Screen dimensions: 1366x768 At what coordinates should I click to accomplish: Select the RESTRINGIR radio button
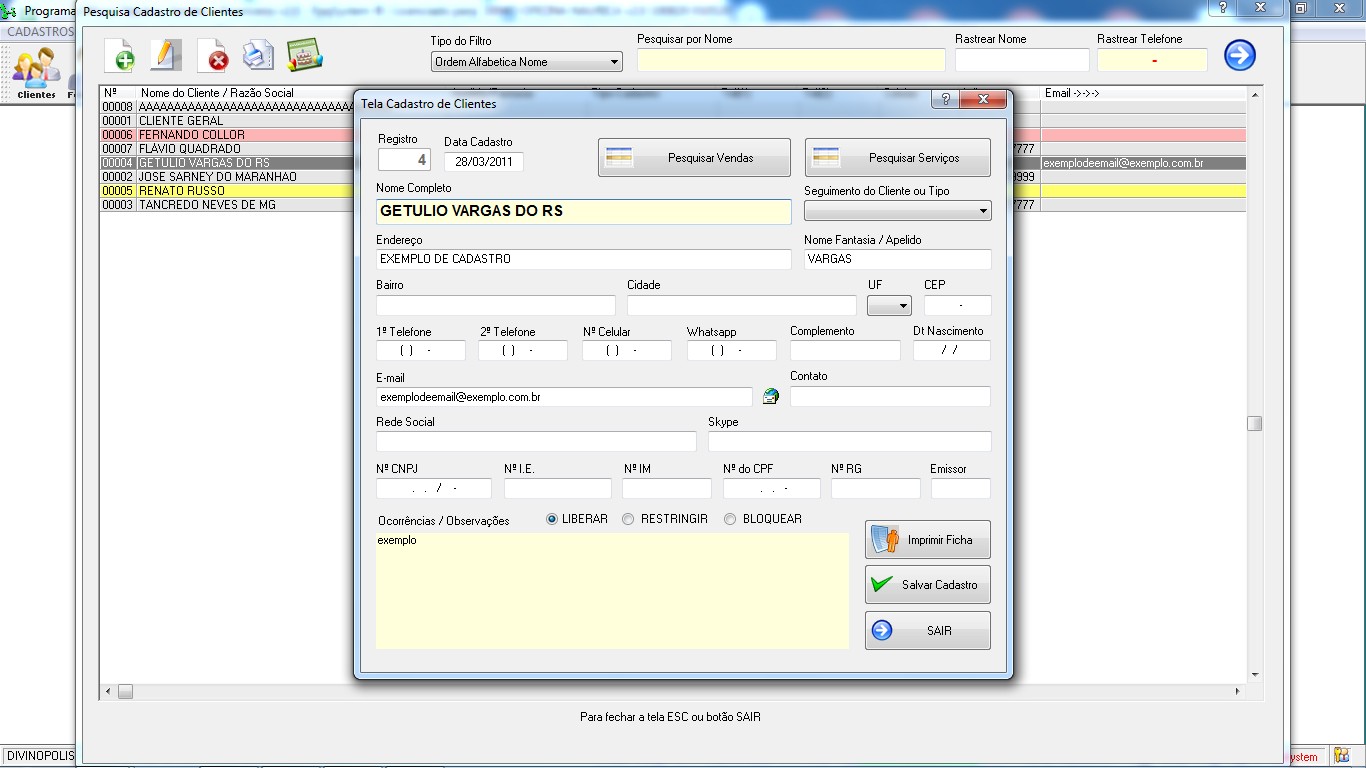coord(628,519)
